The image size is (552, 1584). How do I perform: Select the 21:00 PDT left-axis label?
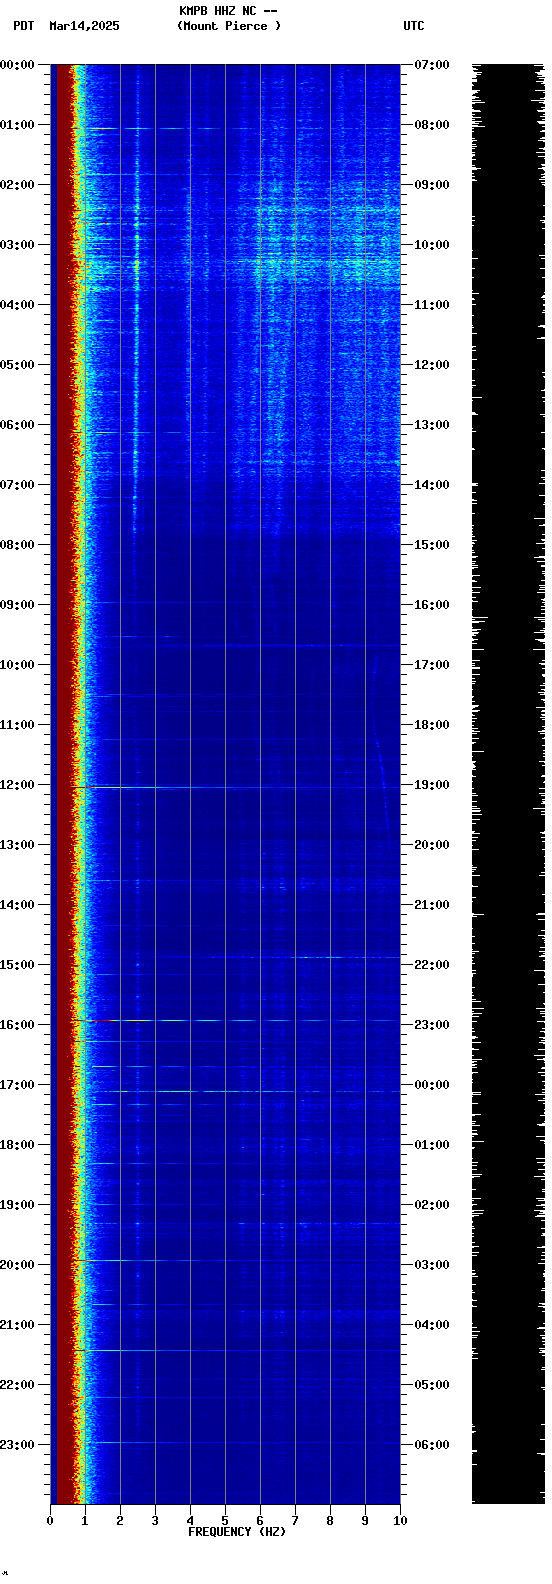[x=17, y=1325]
